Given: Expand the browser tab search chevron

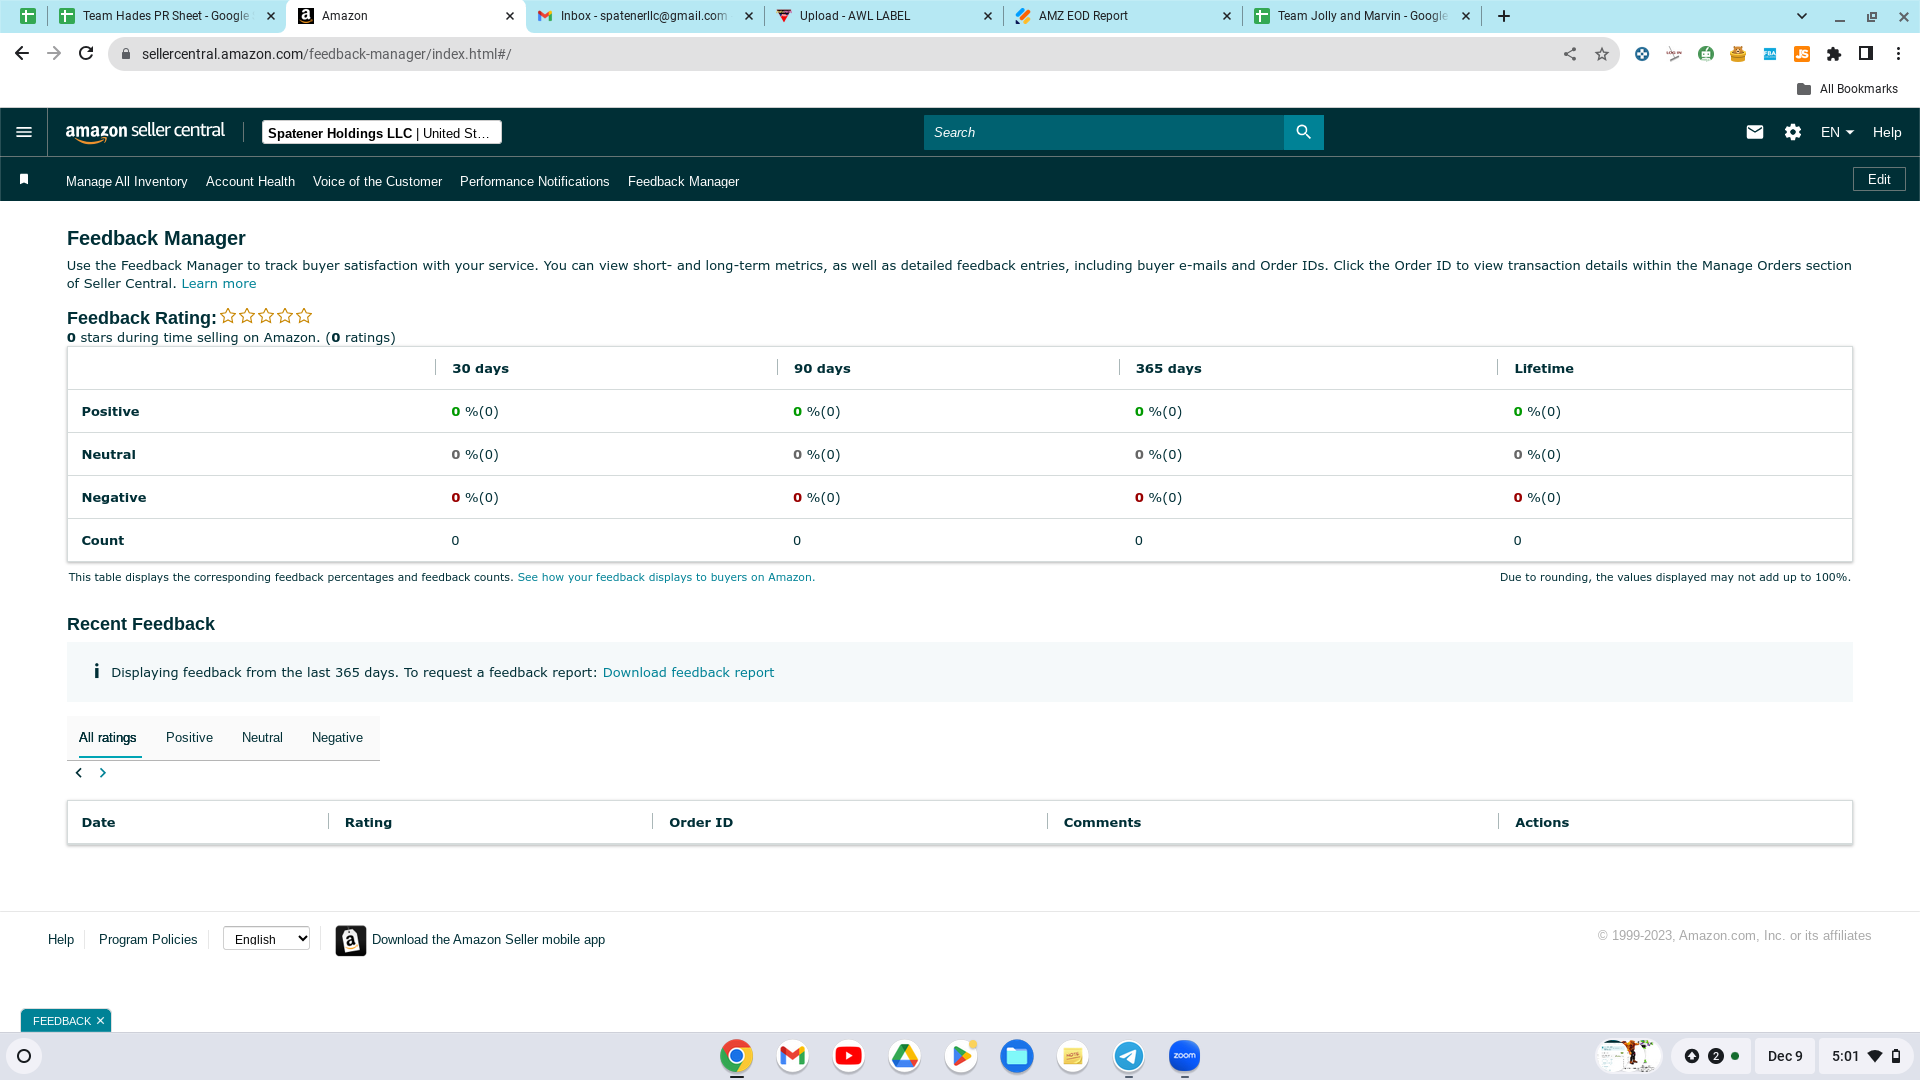Looking at the screenshot, I should pyautogui.click(x=1802, y=16).
